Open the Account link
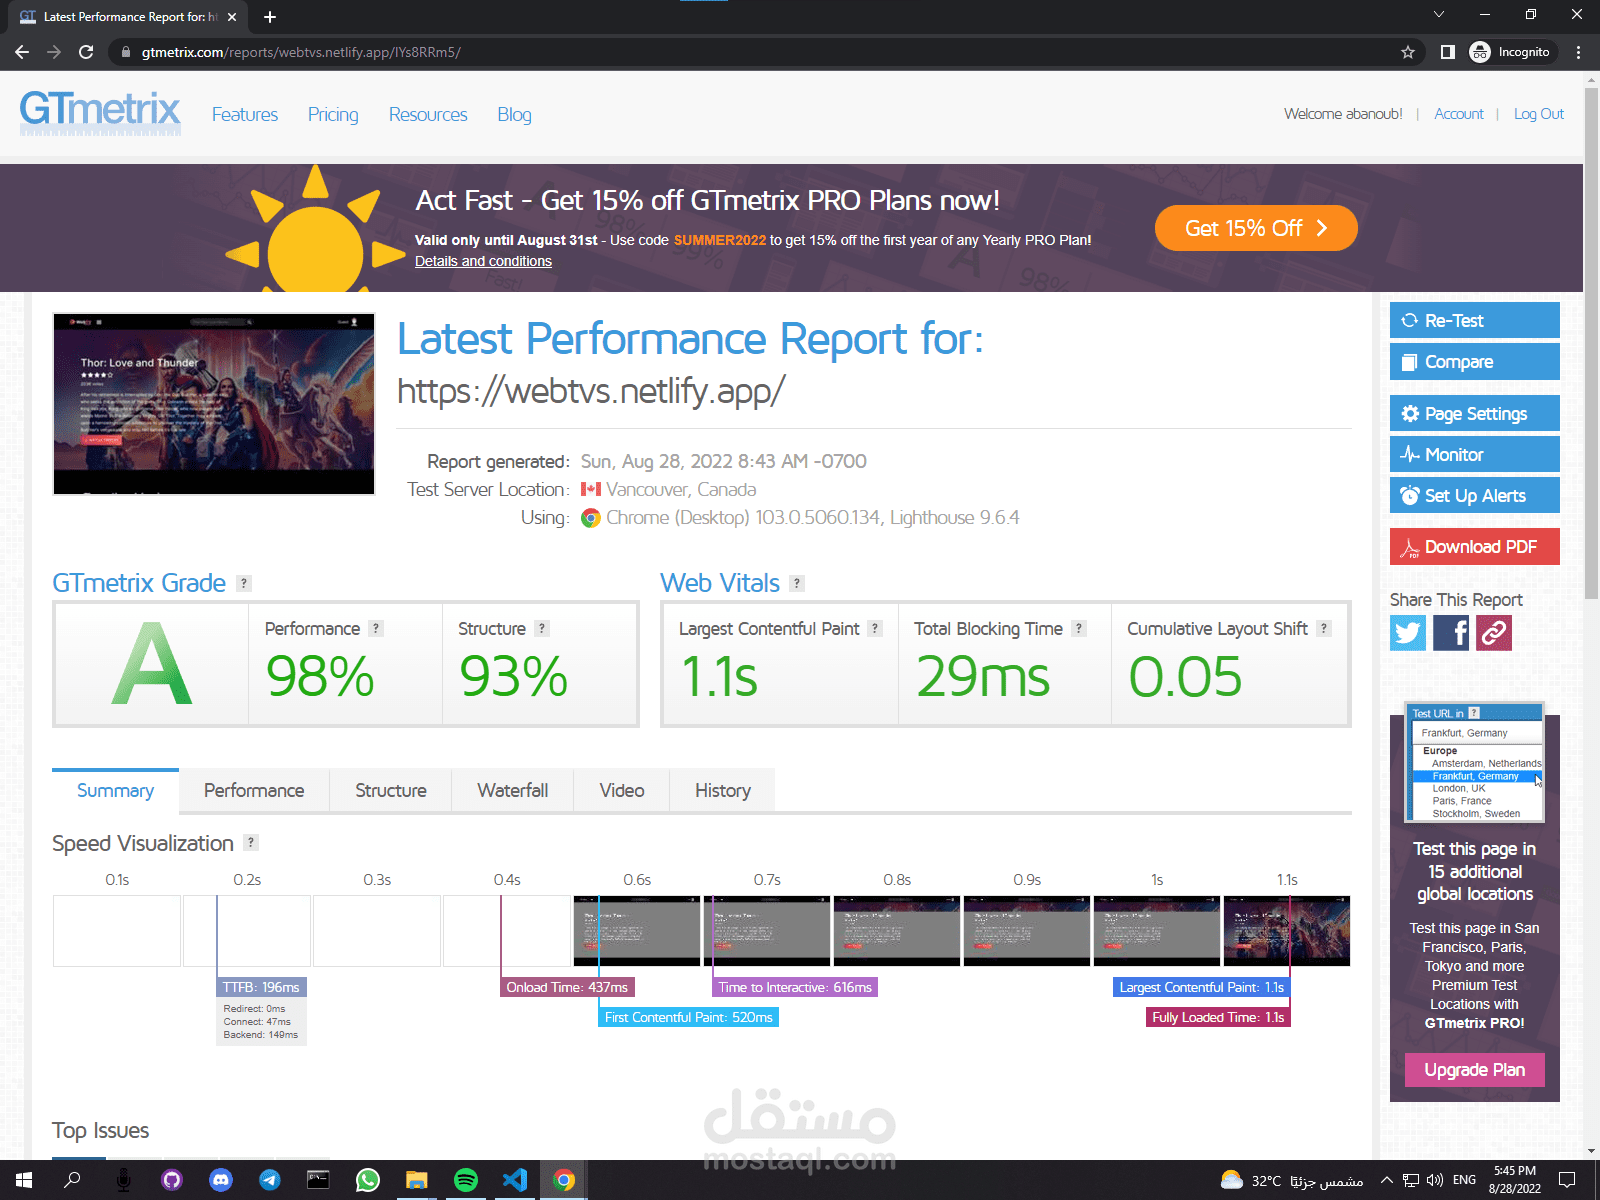 pos(1459,114)
